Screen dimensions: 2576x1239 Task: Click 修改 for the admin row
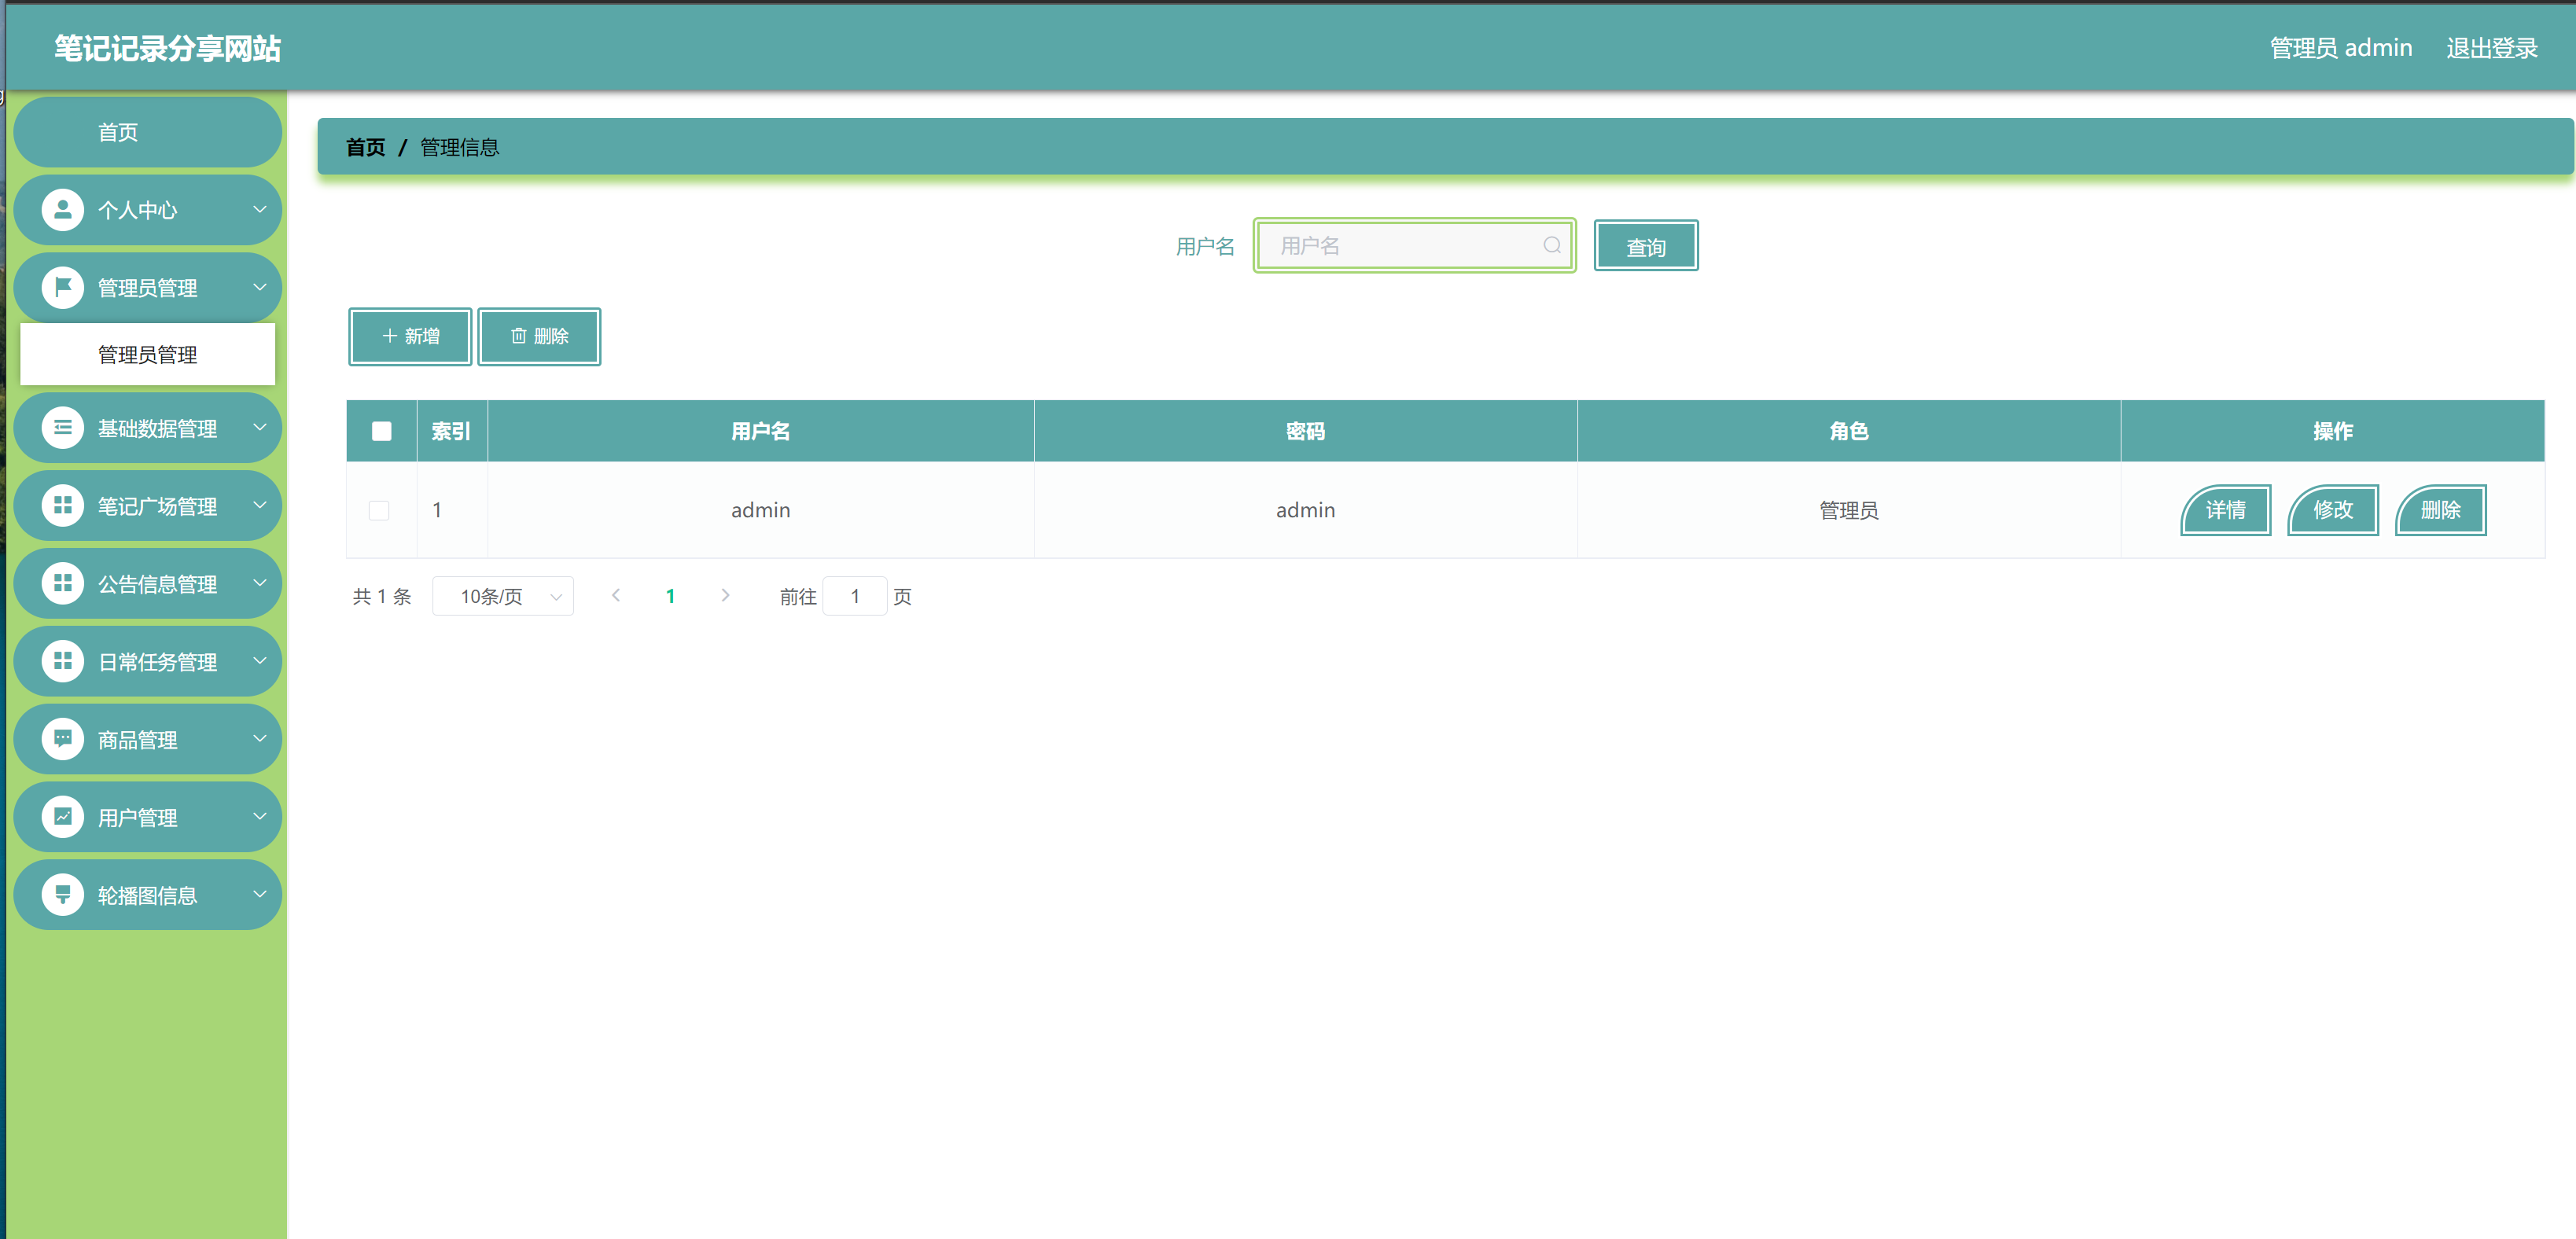pos(2333,510)
